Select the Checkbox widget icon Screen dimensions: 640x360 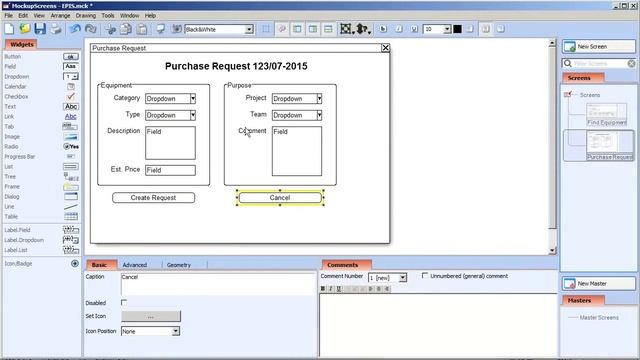click(x=71, y=96)
